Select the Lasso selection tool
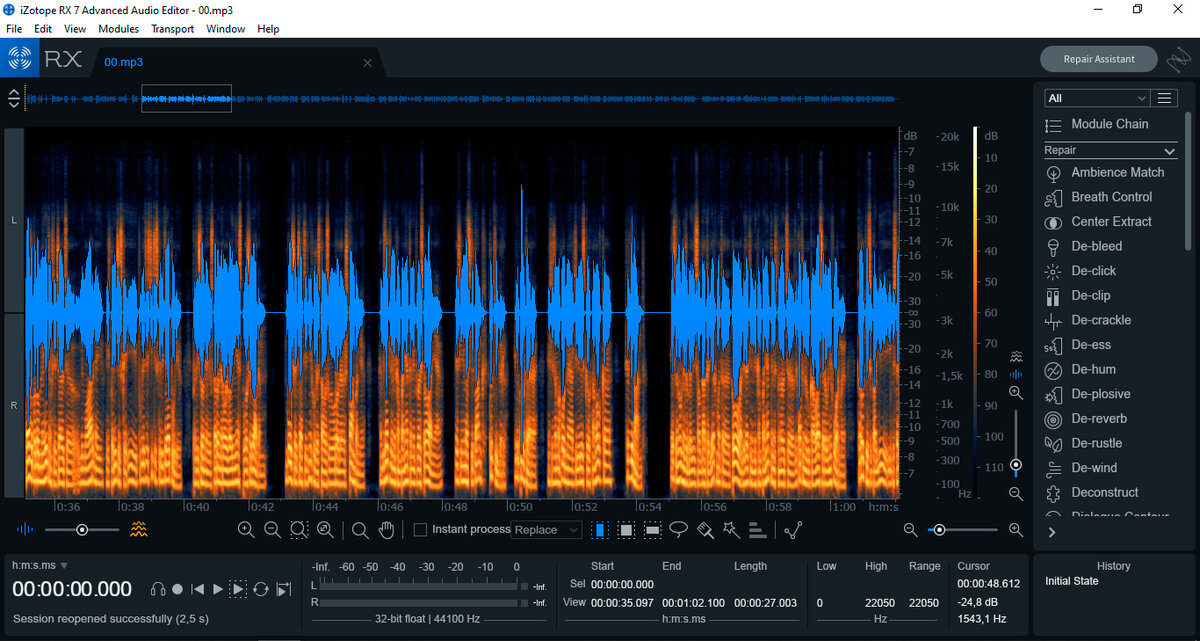Viewport: 1200px width, 641px height. (x=679, y=529)
